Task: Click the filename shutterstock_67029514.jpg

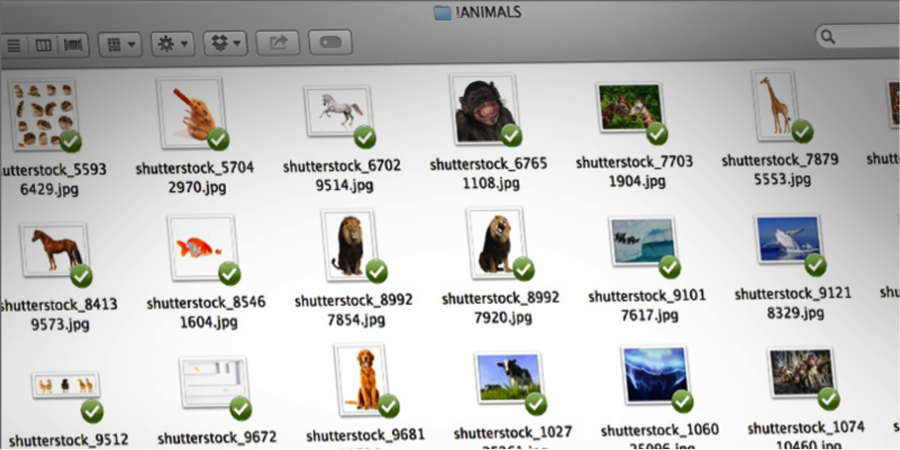Action: (342, 175)
